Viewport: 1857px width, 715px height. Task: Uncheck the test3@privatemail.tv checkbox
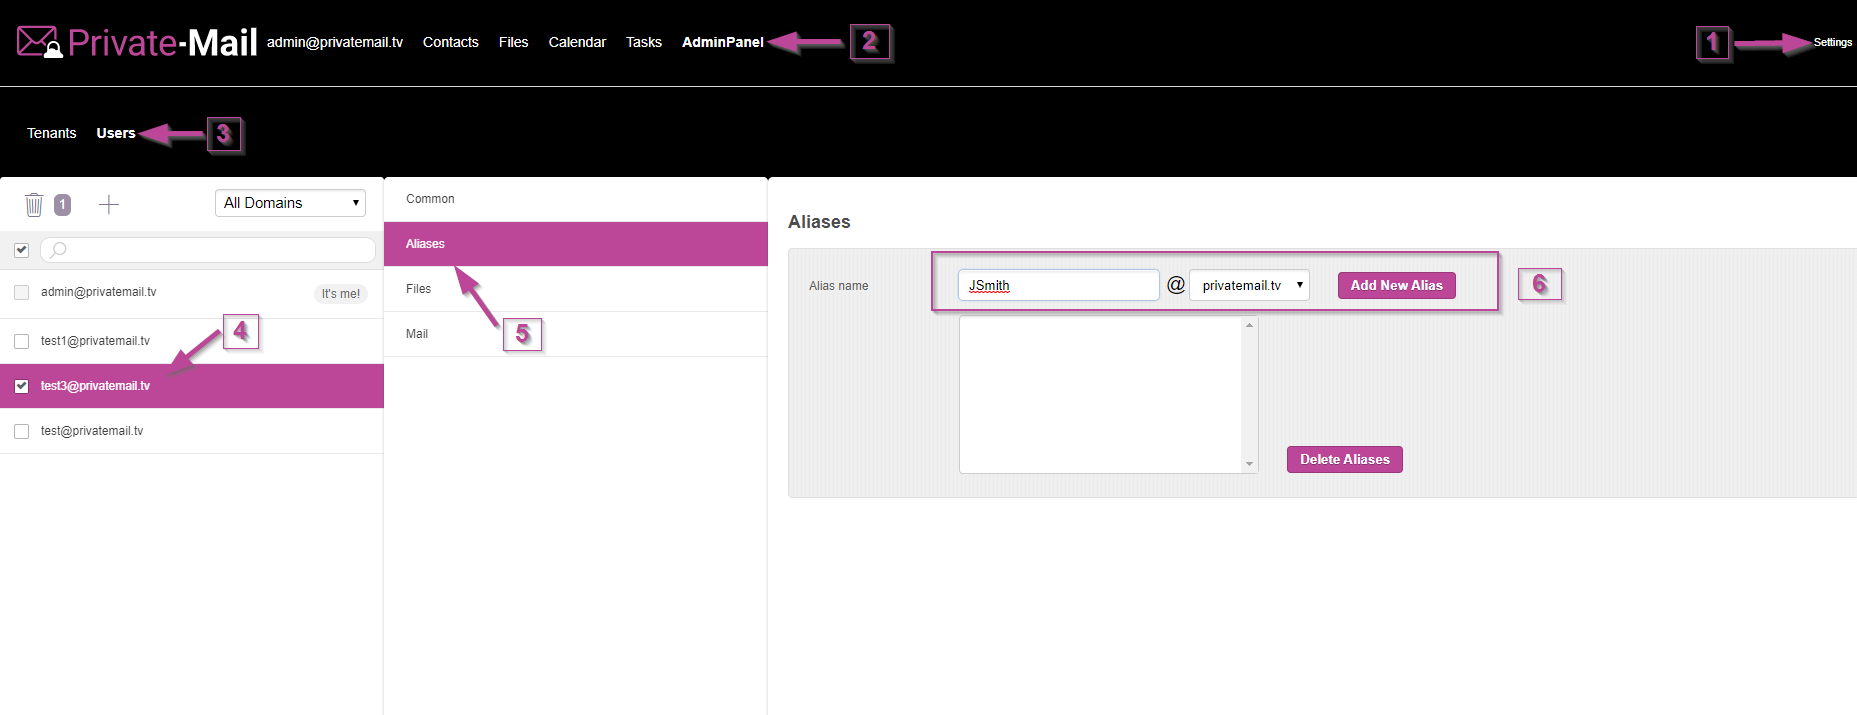point(22,386)
